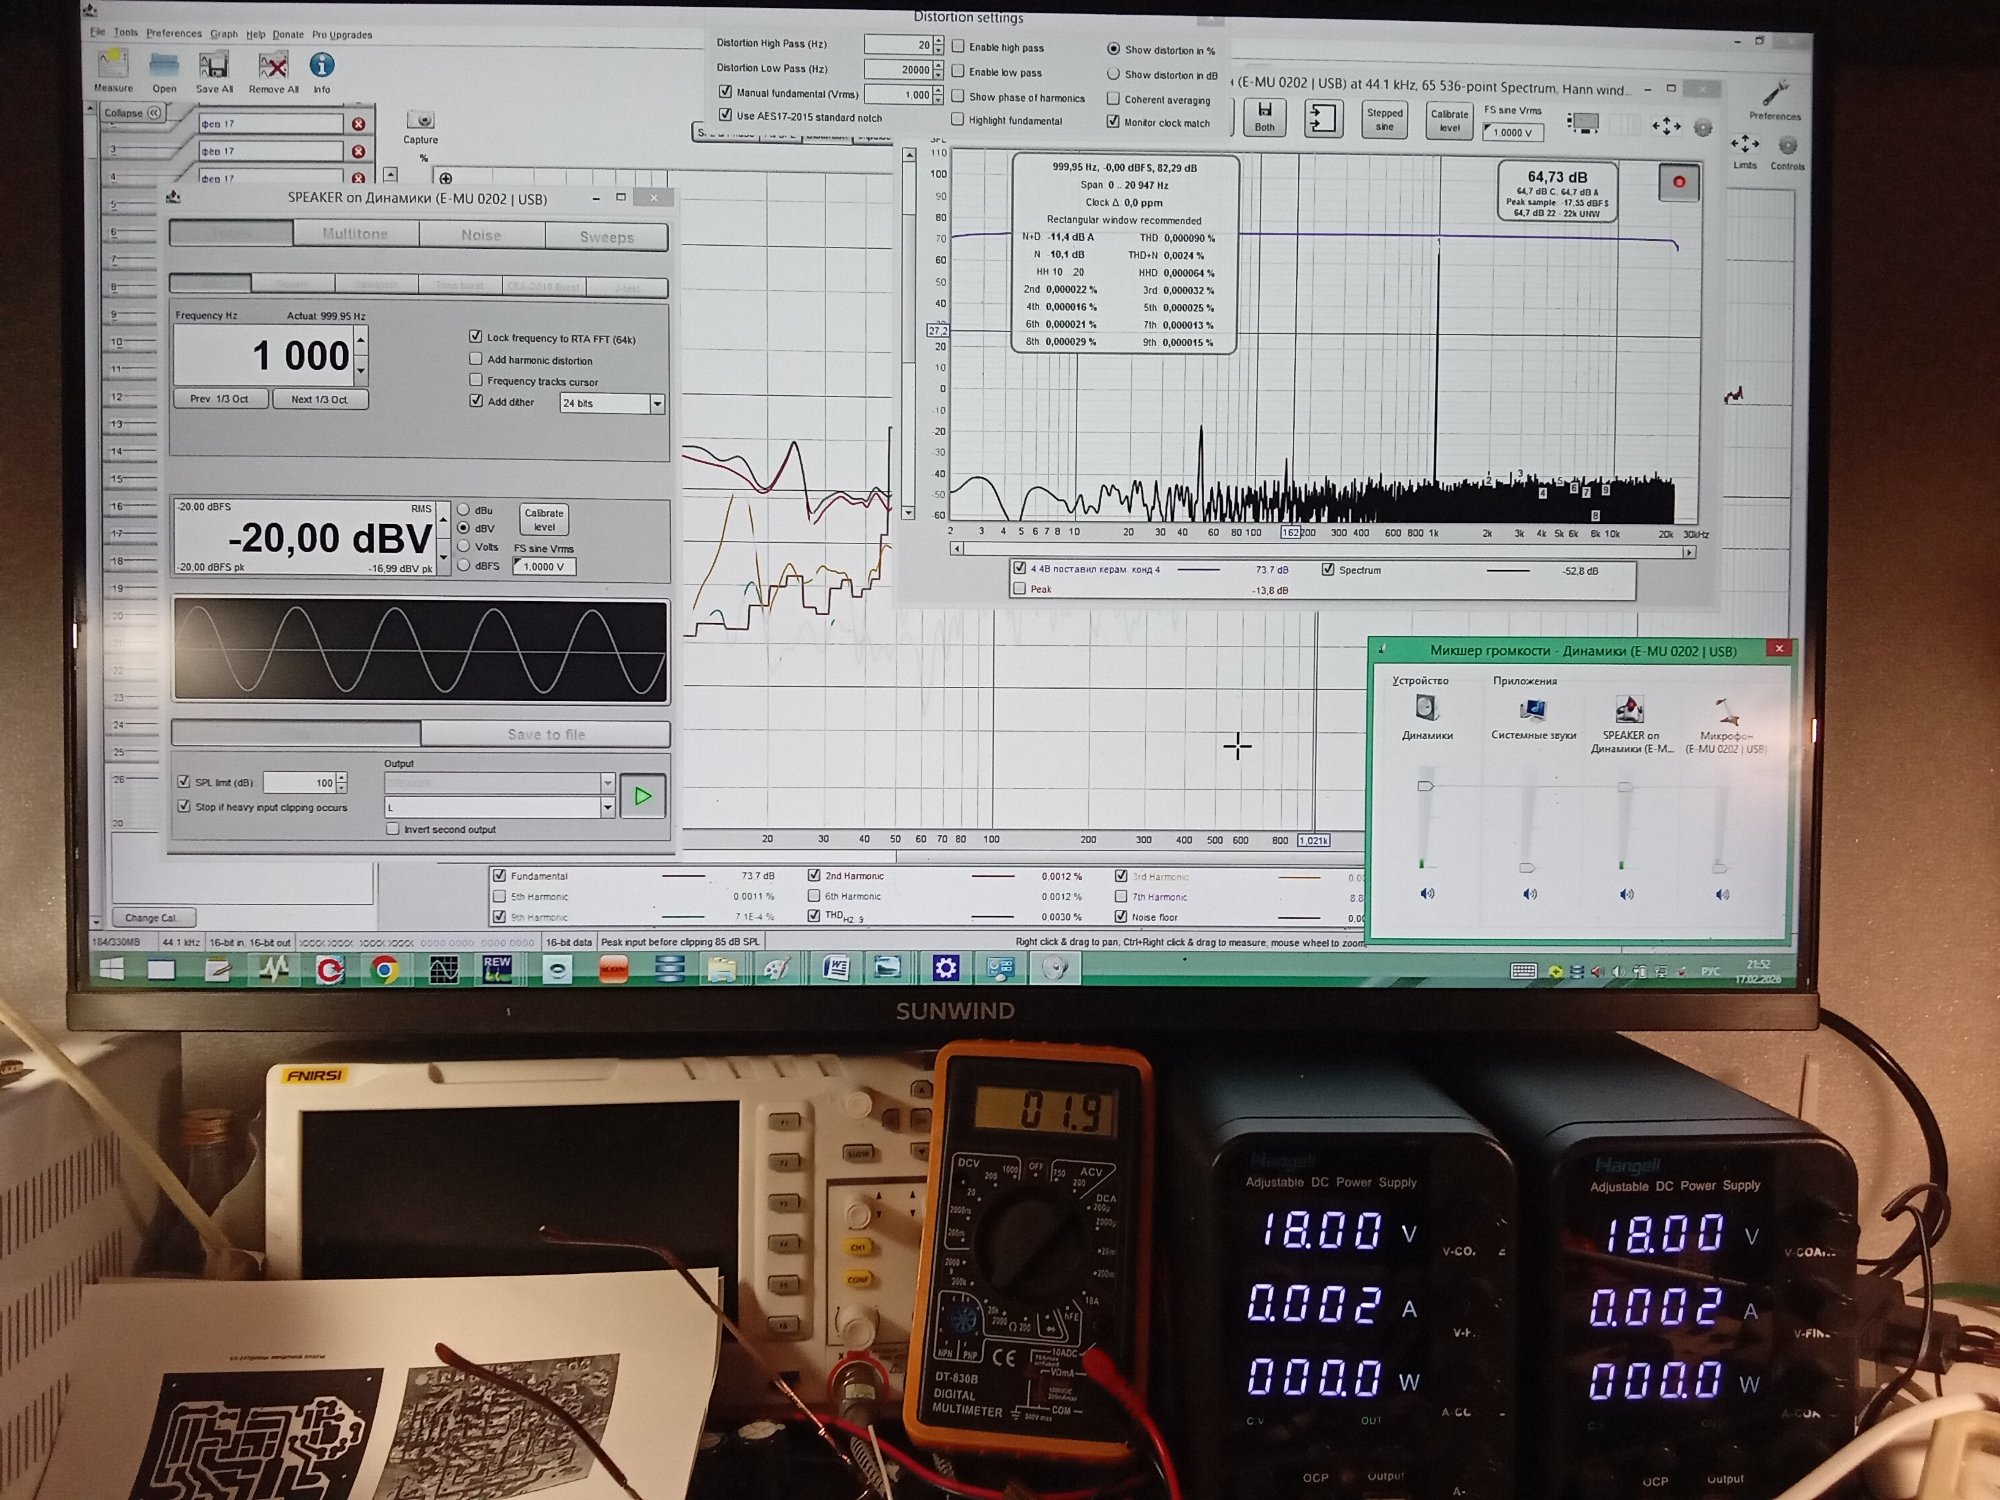The height and width of the screenshot is (1500, 2000).
Task: Toggle the Add dither checkbox
Action: (x=476, y=400)
